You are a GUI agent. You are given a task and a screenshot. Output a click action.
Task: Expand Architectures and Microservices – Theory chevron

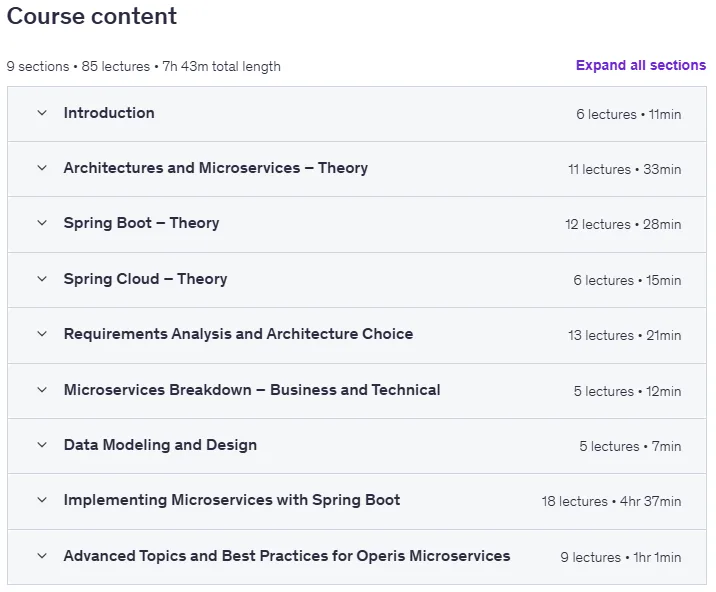coord(42,168)
